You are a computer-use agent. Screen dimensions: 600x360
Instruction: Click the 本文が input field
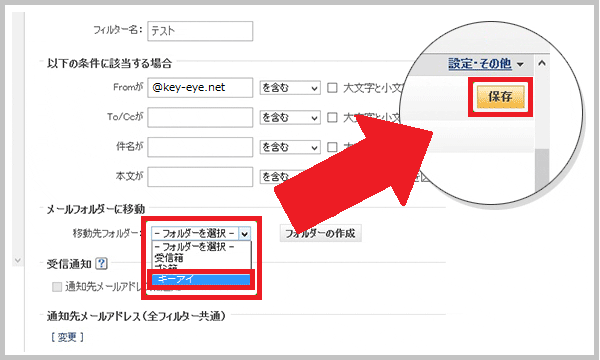pos(200,177)
